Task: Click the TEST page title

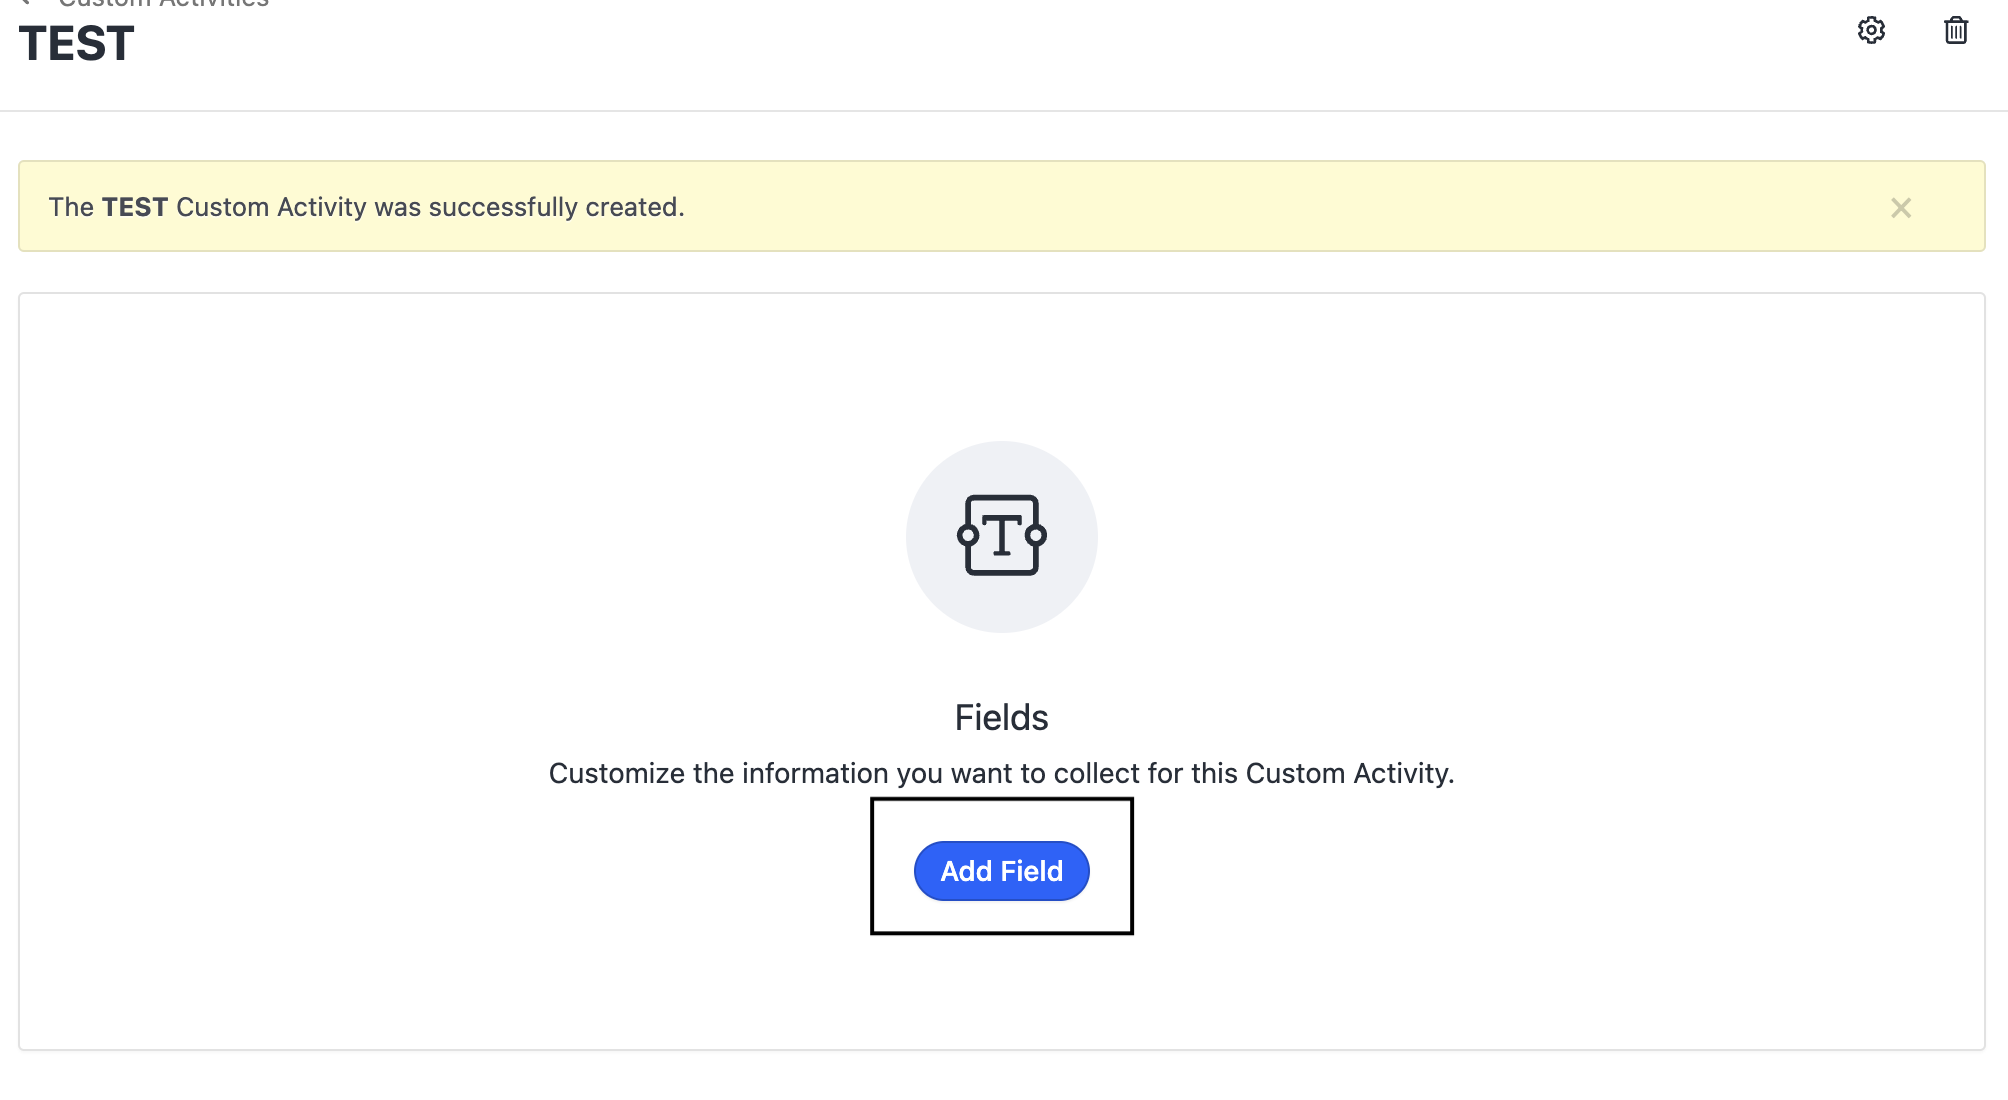Action: click(76, 44)
